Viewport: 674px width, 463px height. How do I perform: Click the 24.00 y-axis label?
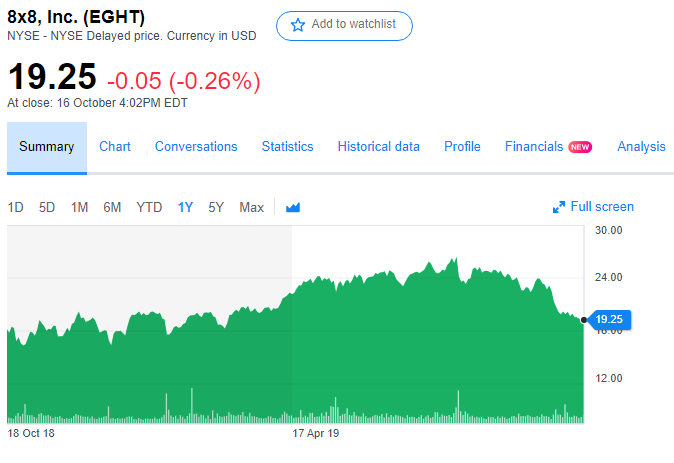click(x=609, y=277)
